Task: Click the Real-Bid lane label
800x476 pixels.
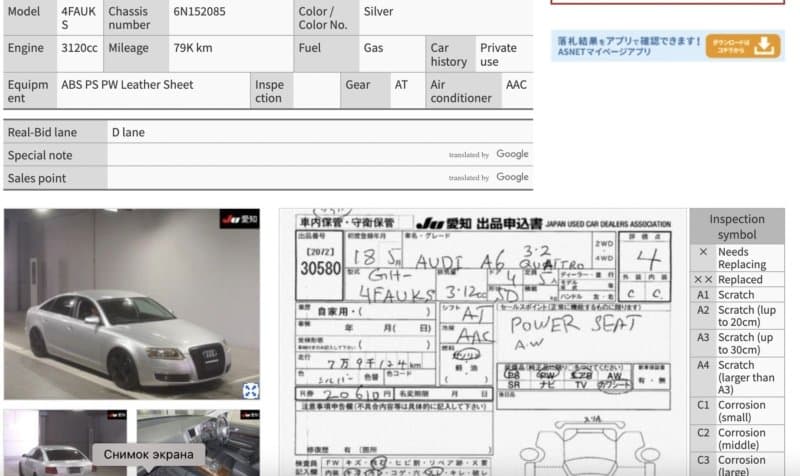Action: tap(42, 132)
